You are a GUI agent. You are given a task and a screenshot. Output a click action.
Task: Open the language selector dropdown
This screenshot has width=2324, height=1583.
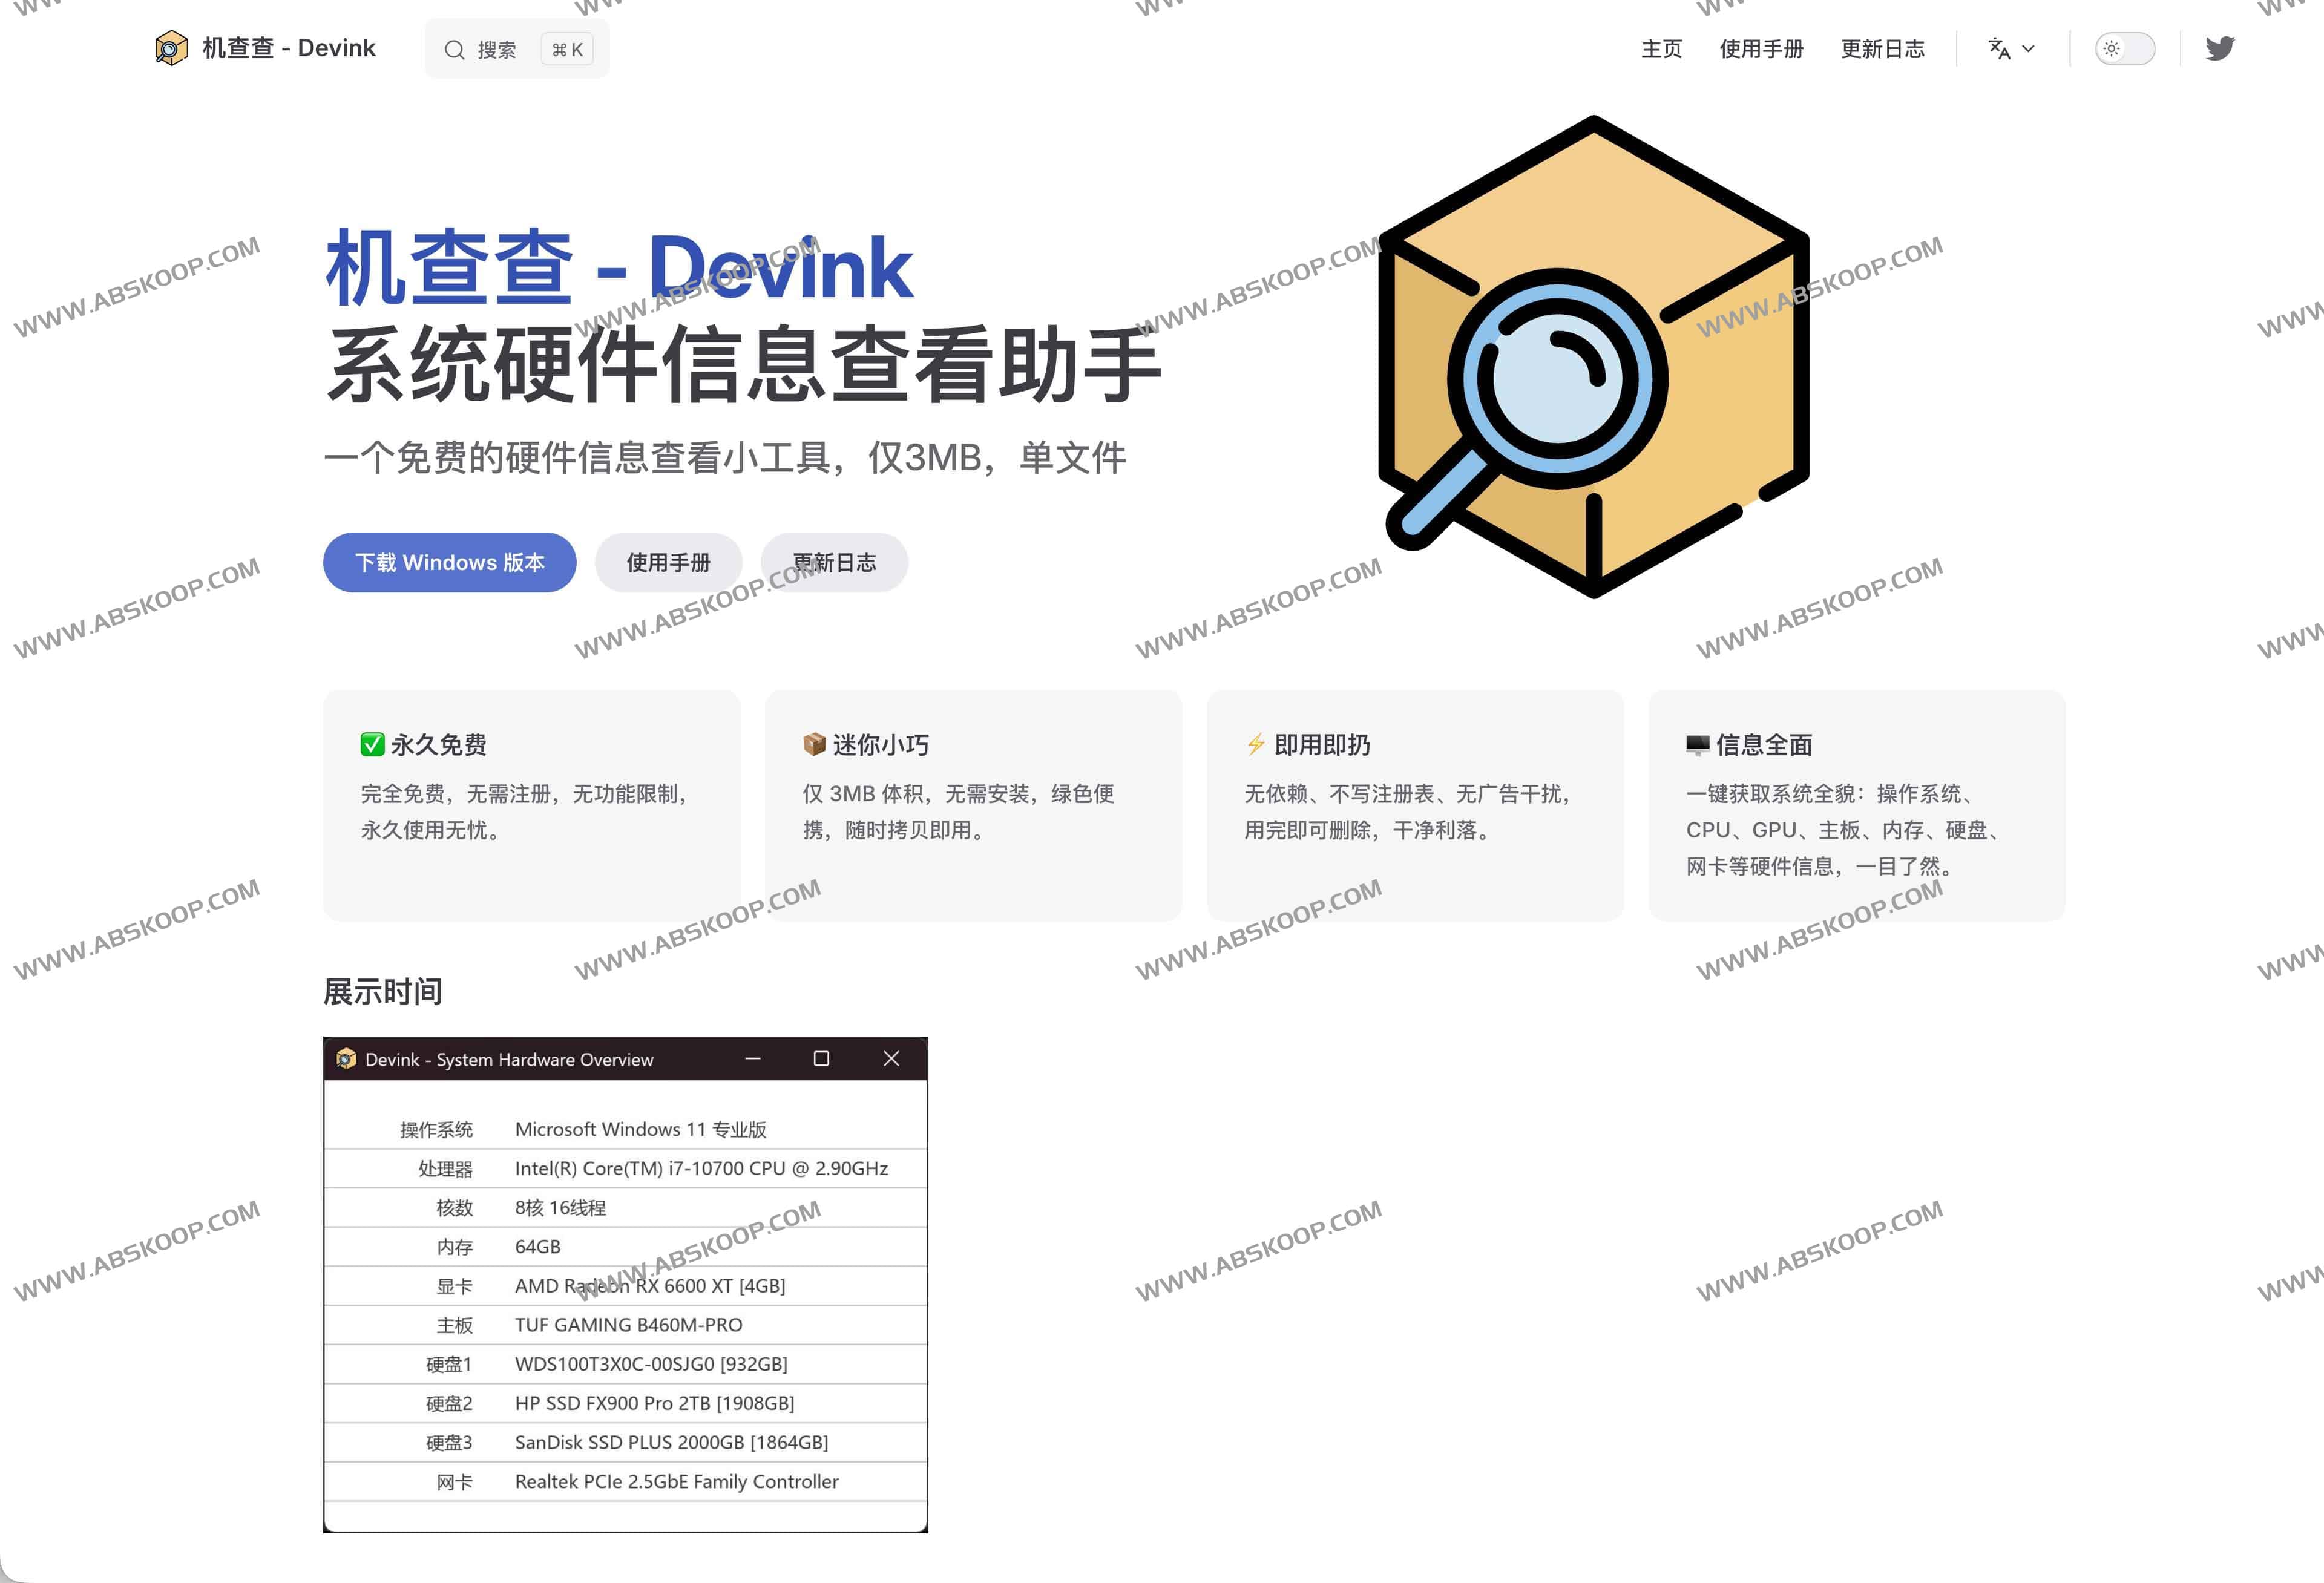click(x=2011, y=48)
